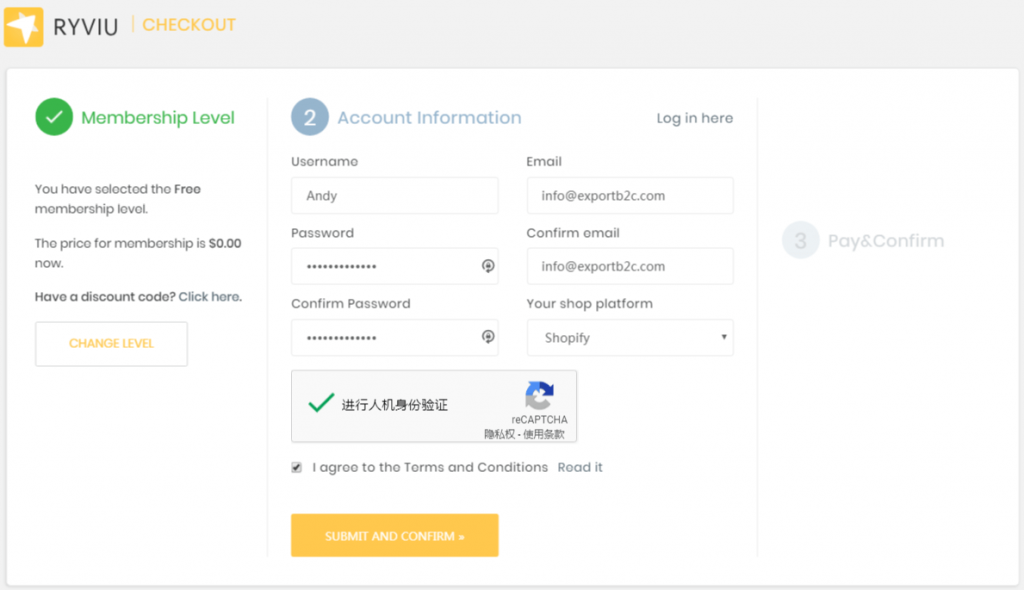1024x590 pixels.
Task: Click the green checkmark beside Membership Level
Action: point(54,117)
